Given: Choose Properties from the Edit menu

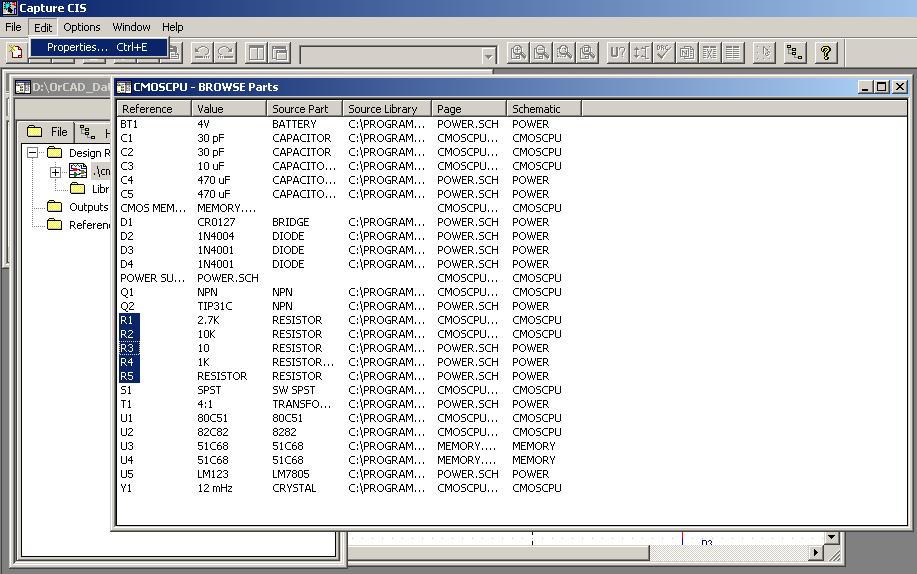Looking at the screenshot, I should click(x=98, y=47).
